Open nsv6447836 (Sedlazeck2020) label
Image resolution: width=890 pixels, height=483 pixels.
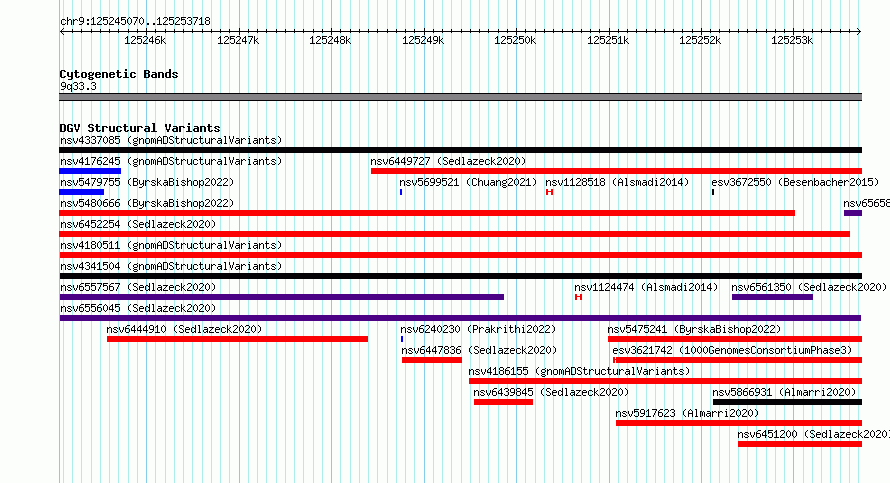(x=479, y=350)
